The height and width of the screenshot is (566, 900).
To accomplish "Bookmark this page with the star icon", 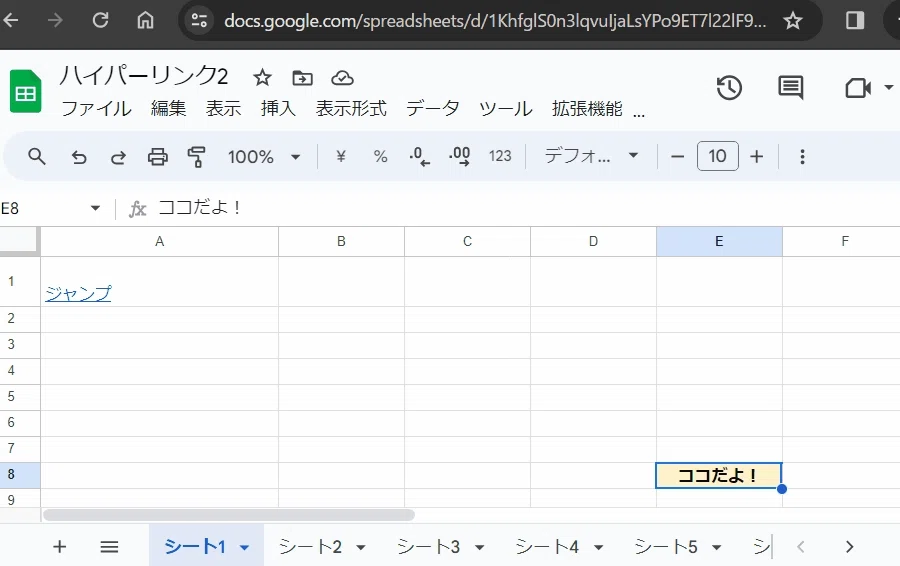I will point(793,21).
